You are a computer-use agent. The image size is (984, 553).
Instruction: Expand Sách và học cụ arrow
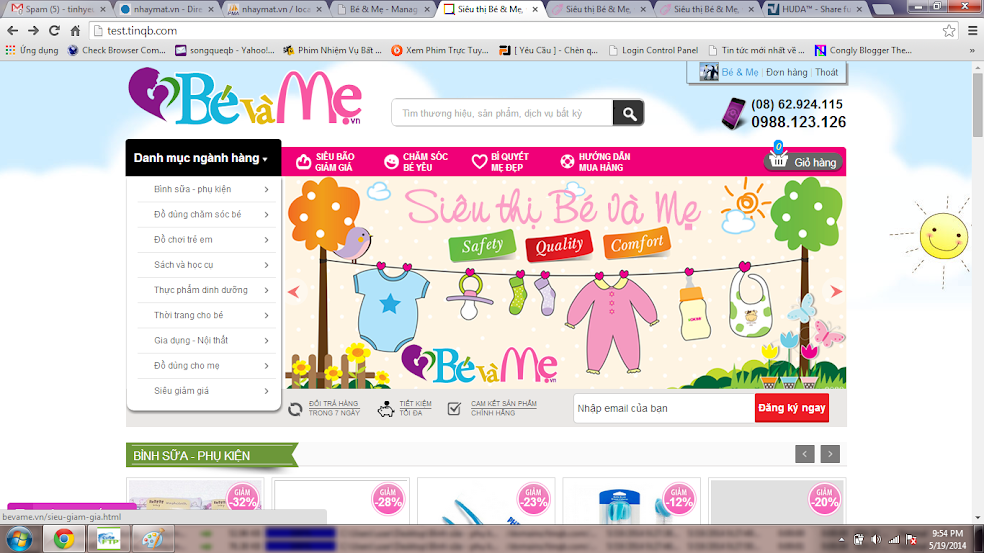[x=267, y=265]
